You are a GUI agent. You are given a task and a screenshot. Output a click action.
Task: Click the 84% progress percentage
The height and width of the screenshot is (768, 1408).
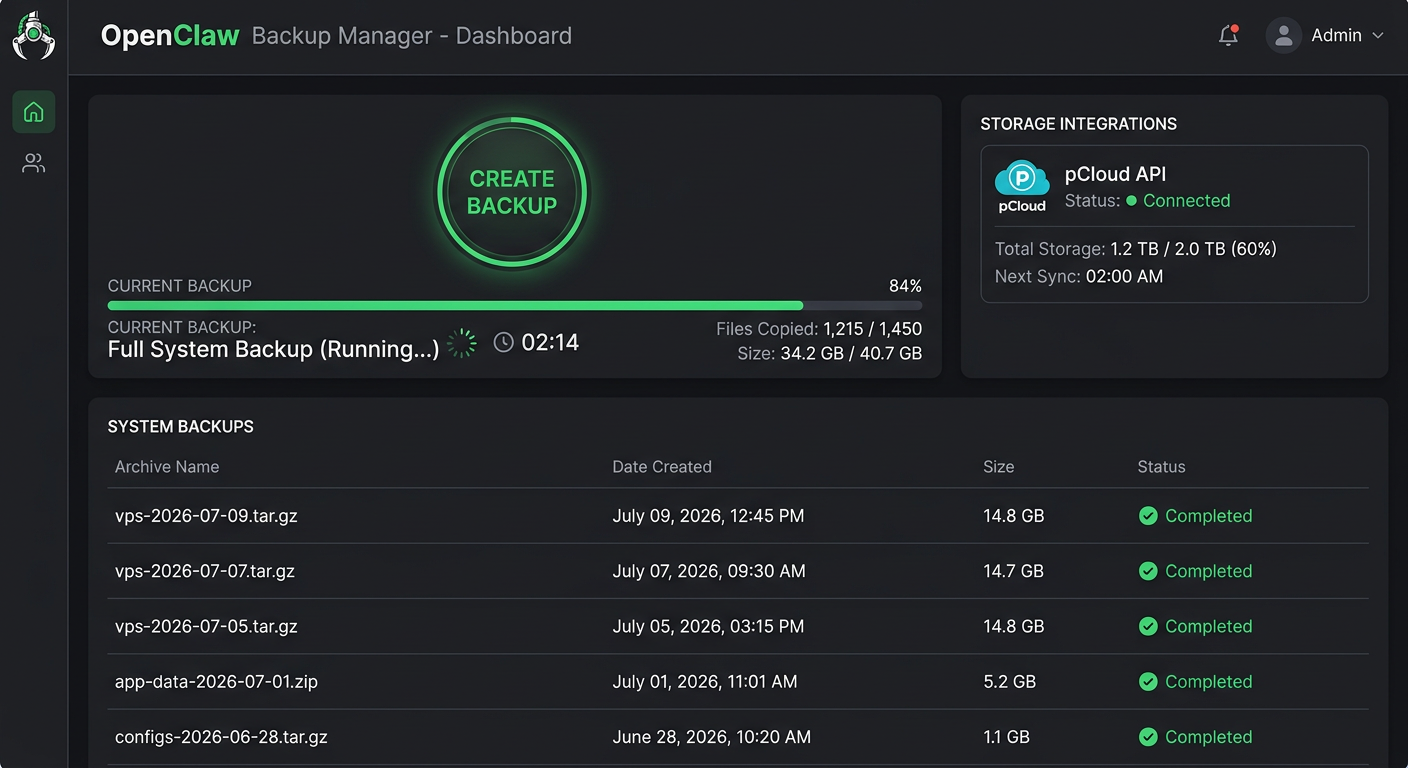(905, 286)
